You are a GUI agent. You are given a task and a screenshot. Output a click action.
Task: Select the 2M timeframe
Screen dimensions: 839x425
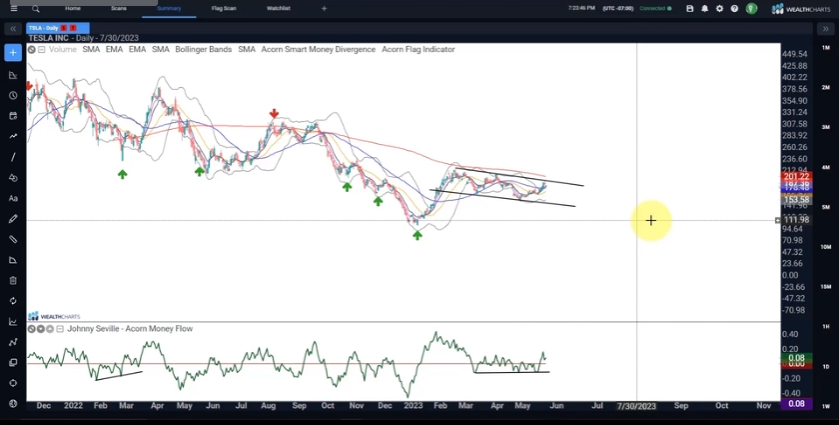tap(826, 87)
